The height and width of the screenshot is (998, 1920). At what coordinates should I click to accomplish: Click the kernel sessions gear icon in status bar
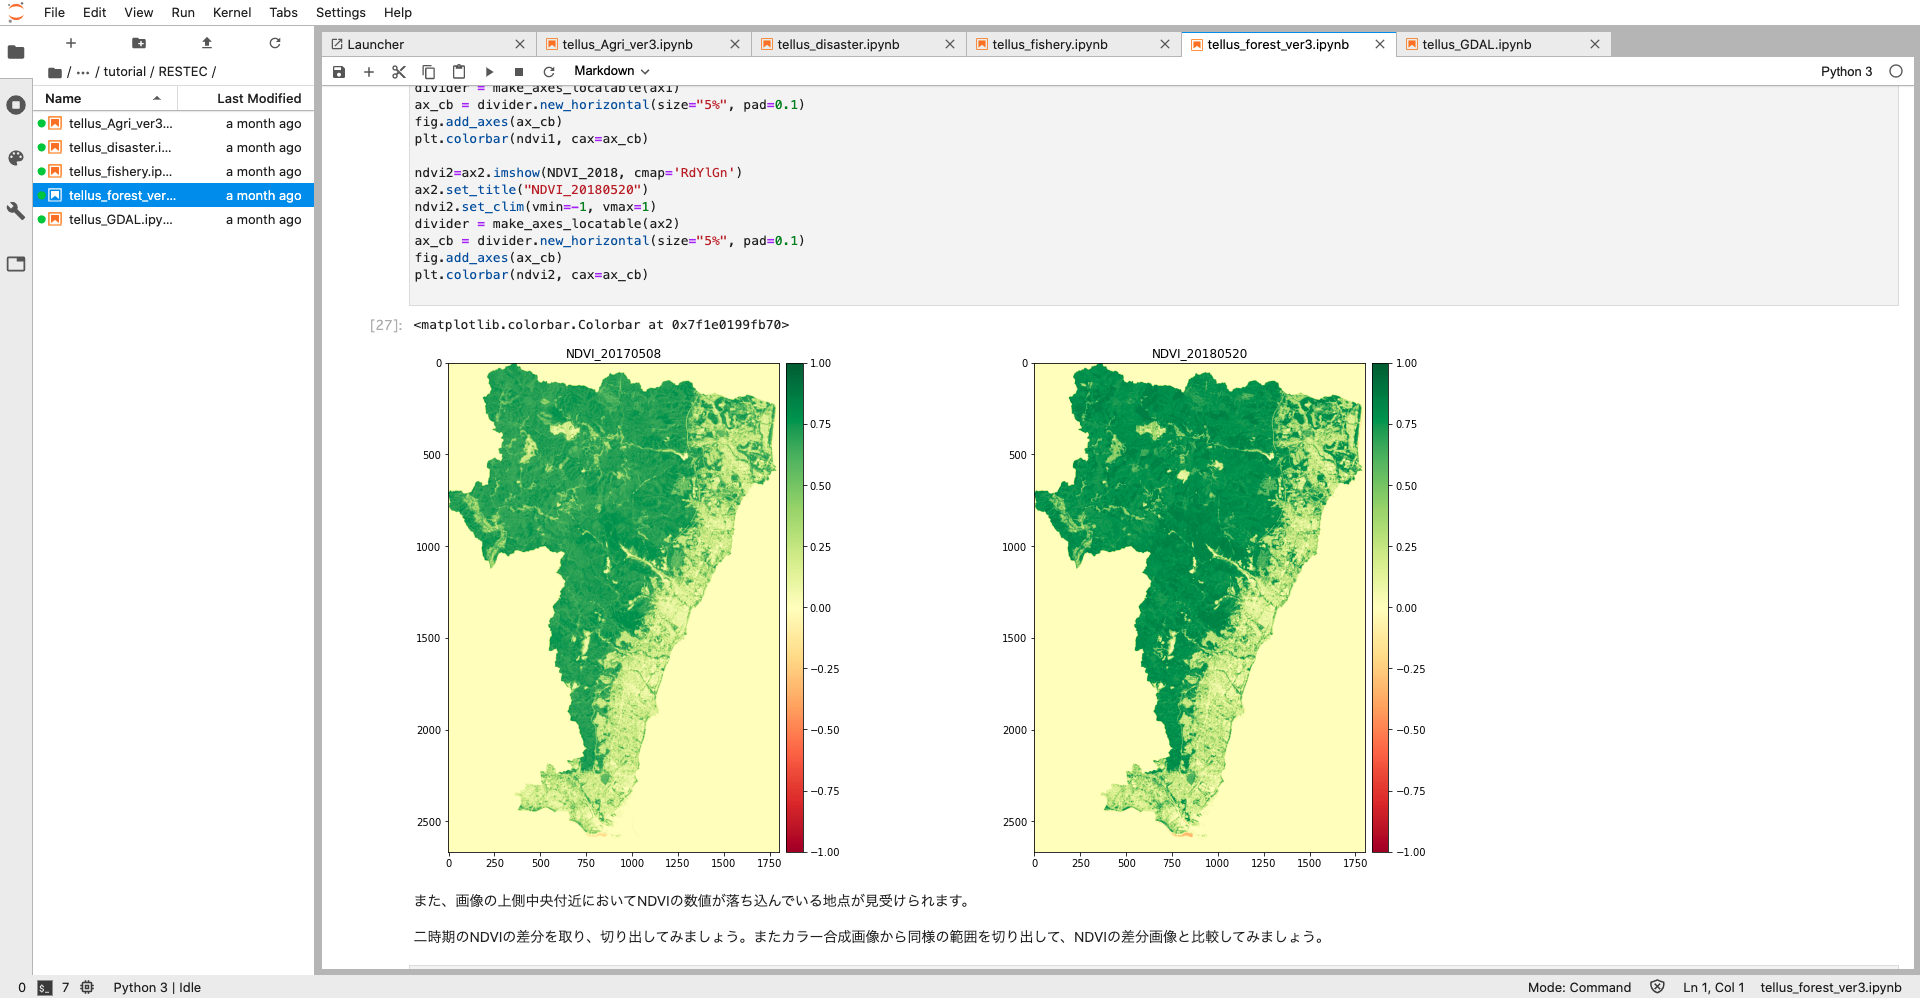coord(87,987)
